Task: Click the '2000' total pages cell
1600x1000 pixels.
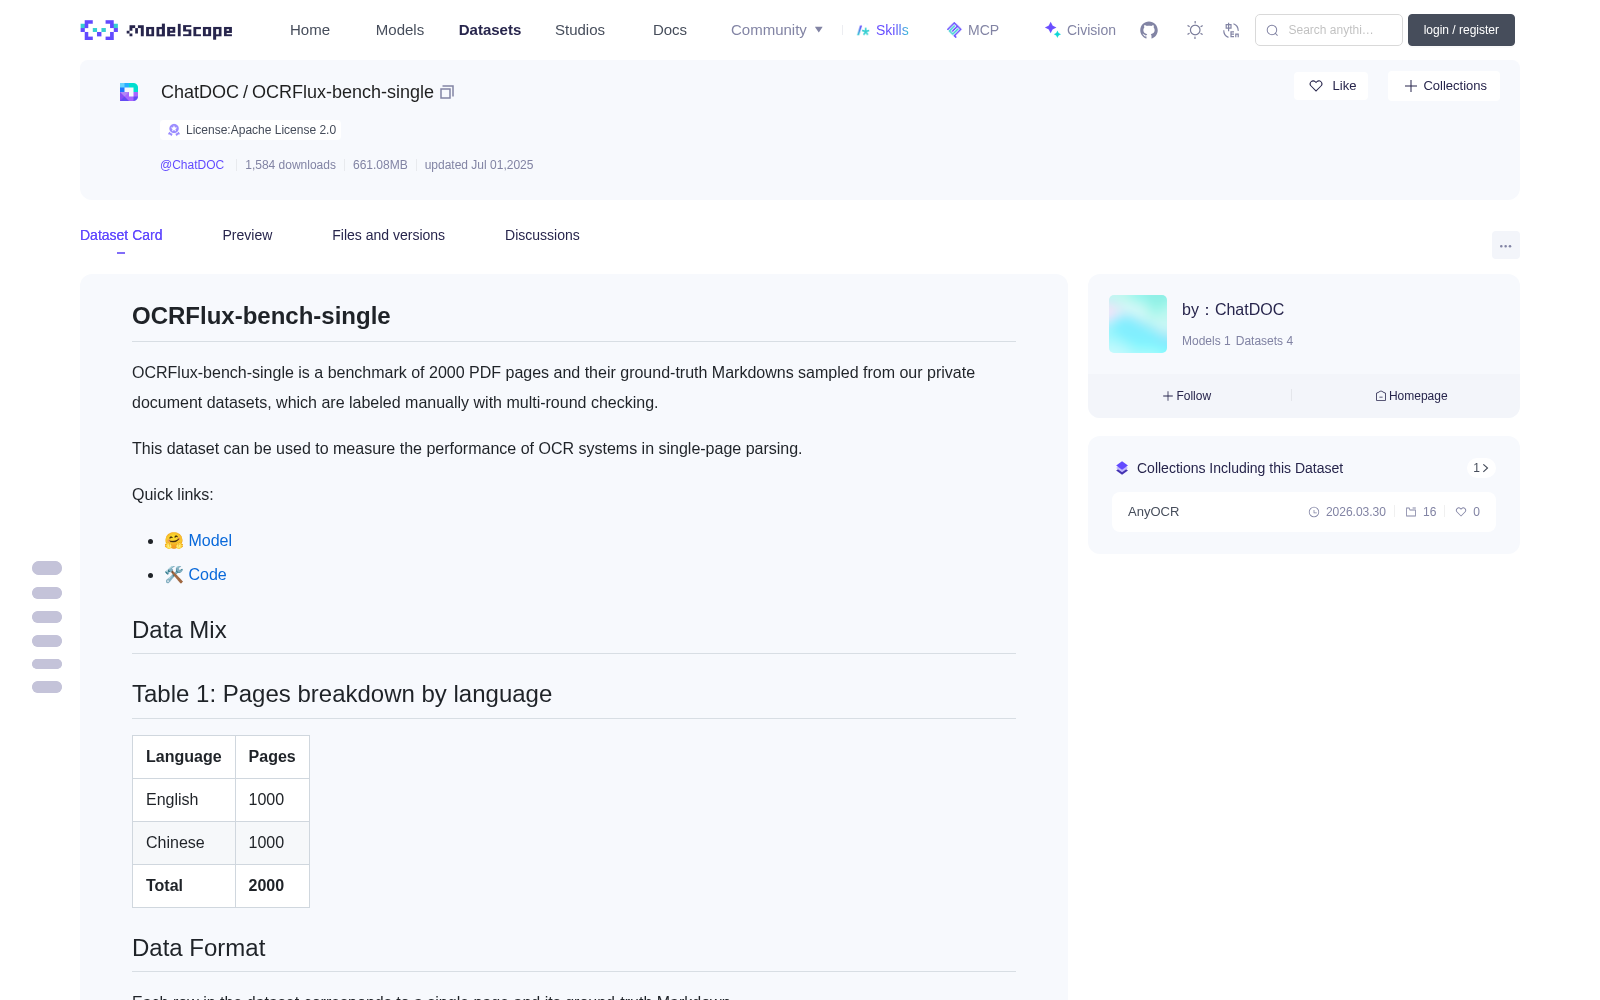Action: 272,886
